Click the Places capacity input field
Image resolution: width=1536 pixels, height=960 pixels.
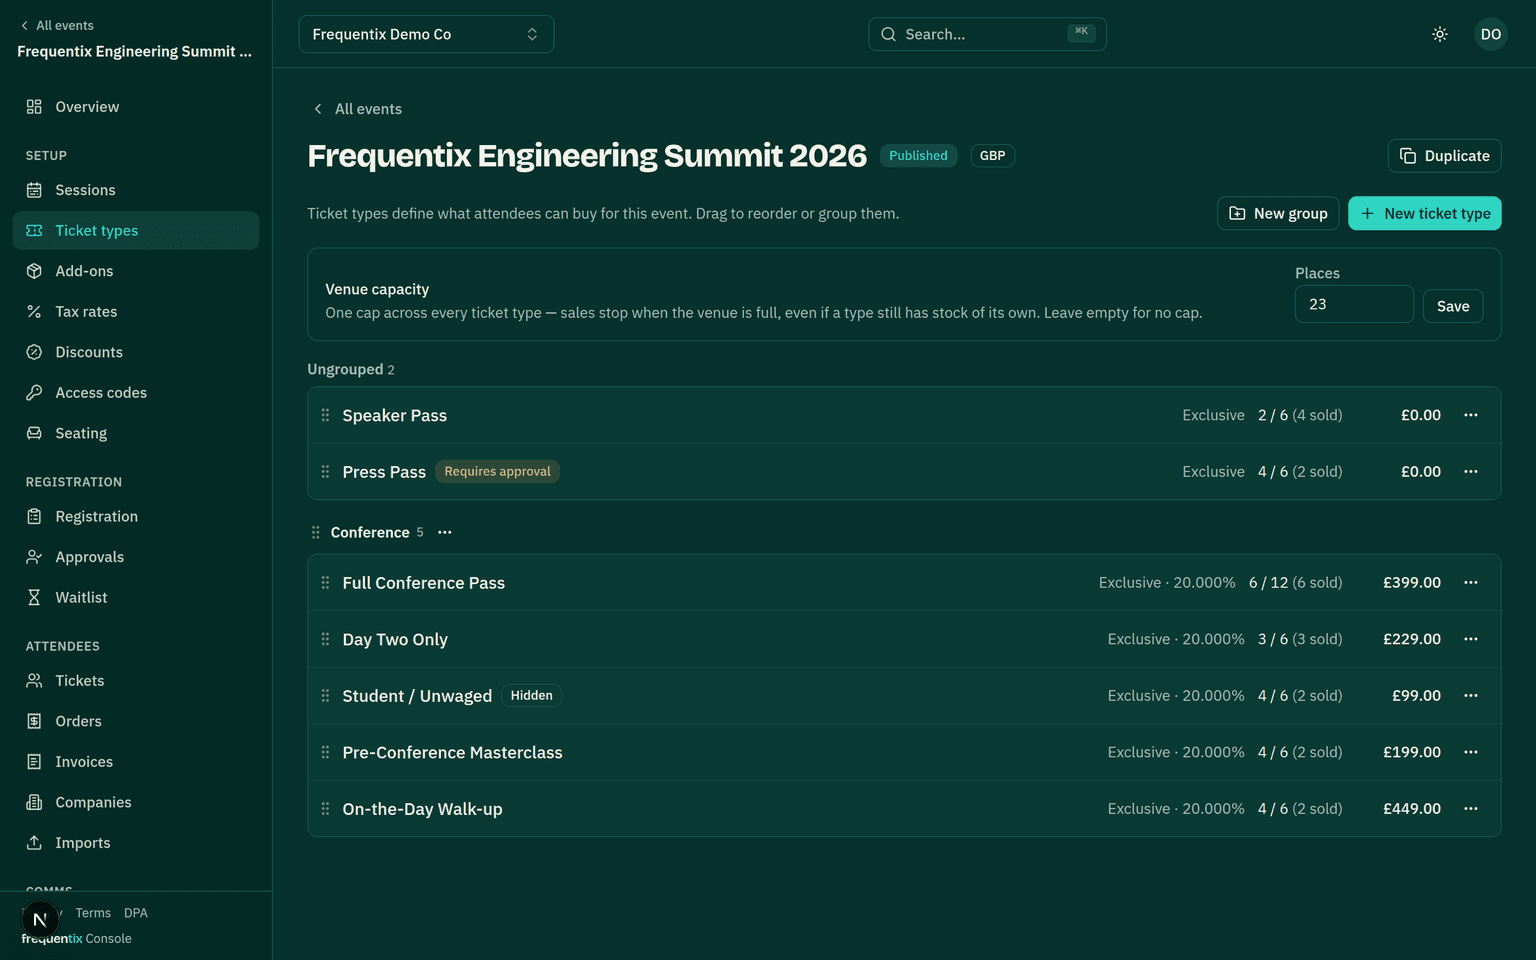click(x=1354, y=304)
